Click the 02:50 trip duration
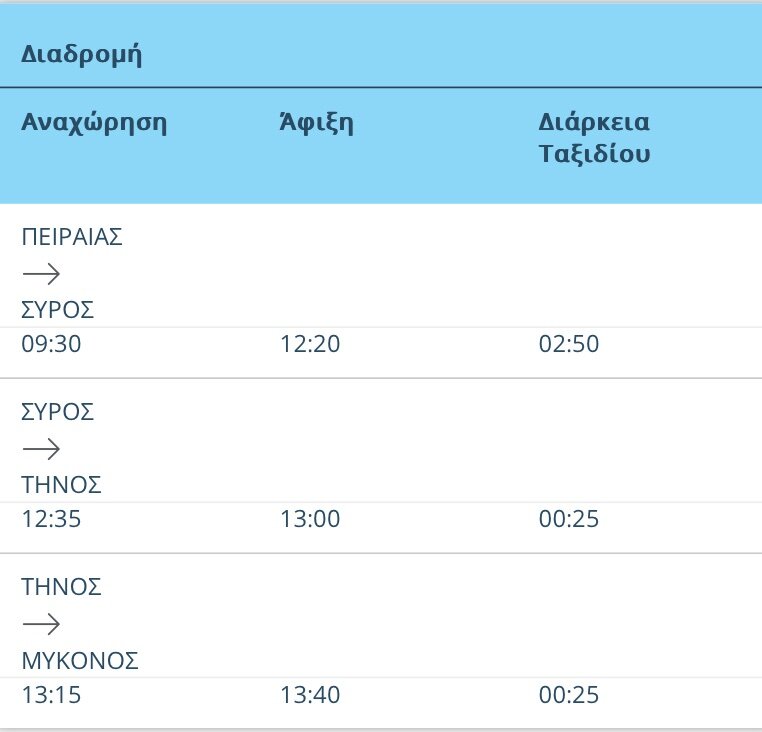The image size is (762, 732). [x=569, y=345]
